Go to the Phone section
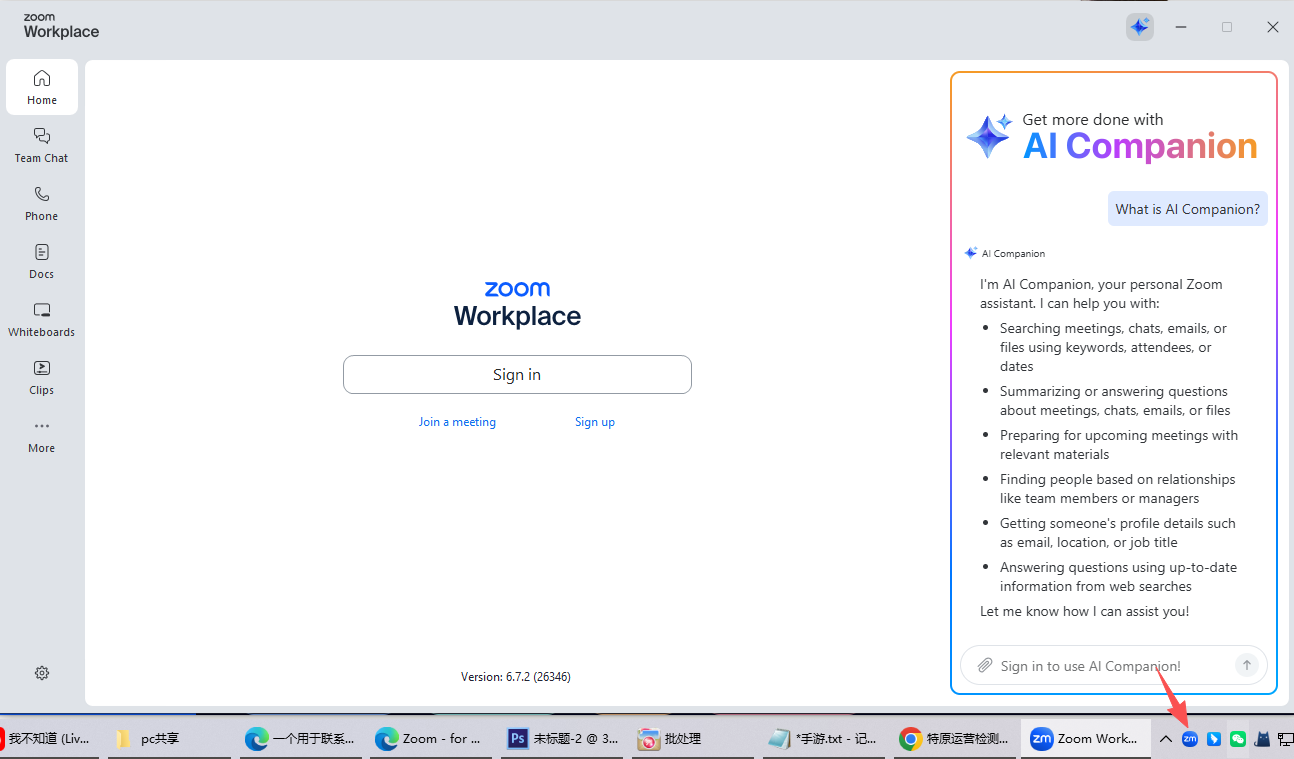The height and width of the screenshot is (759, 1294). pos(42,203)
